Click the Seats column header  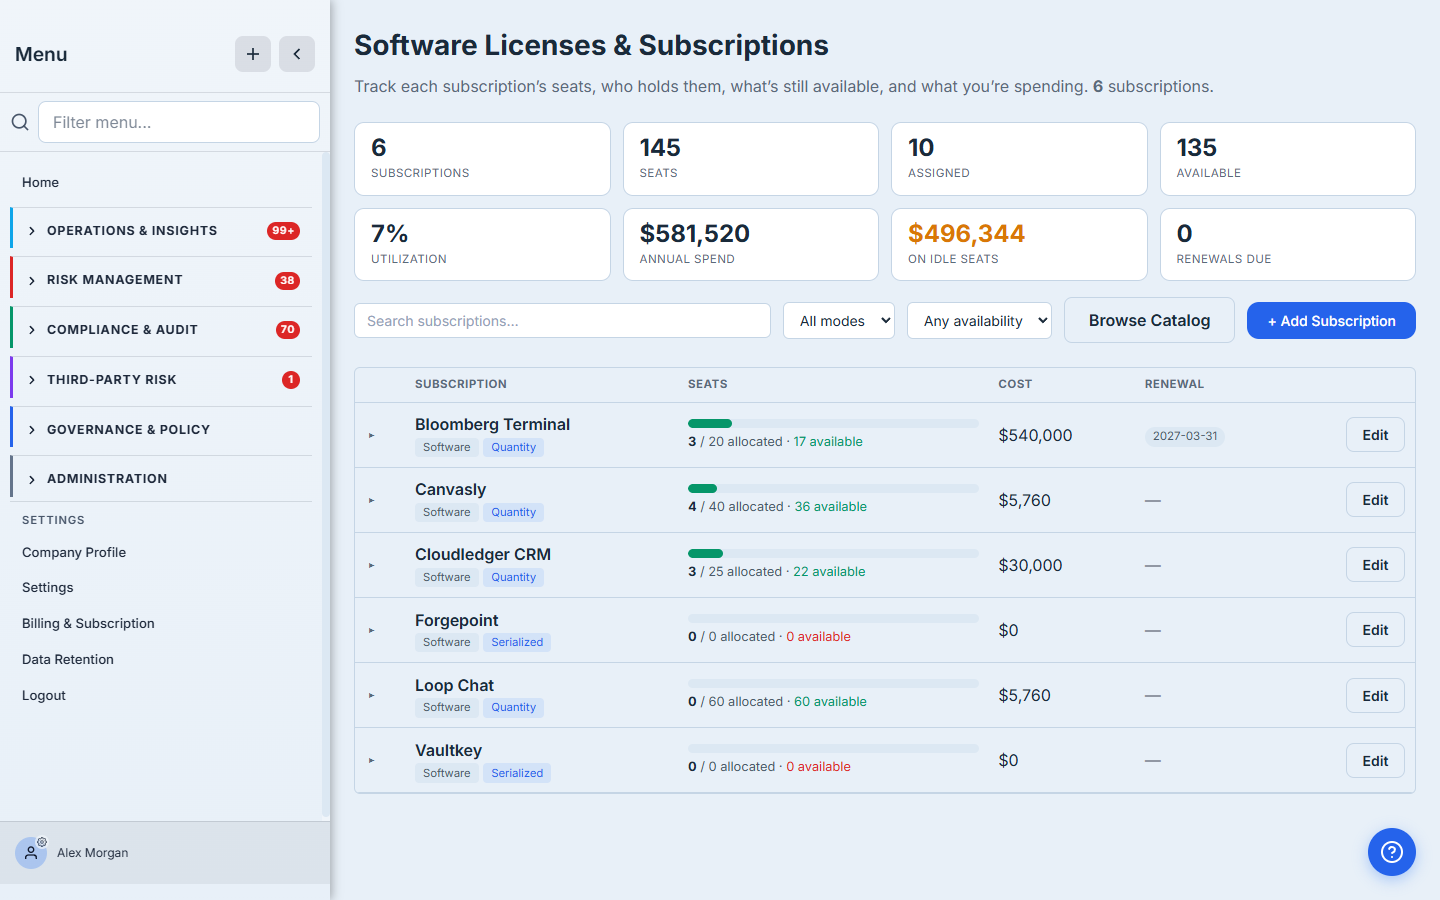coord(707,384)
